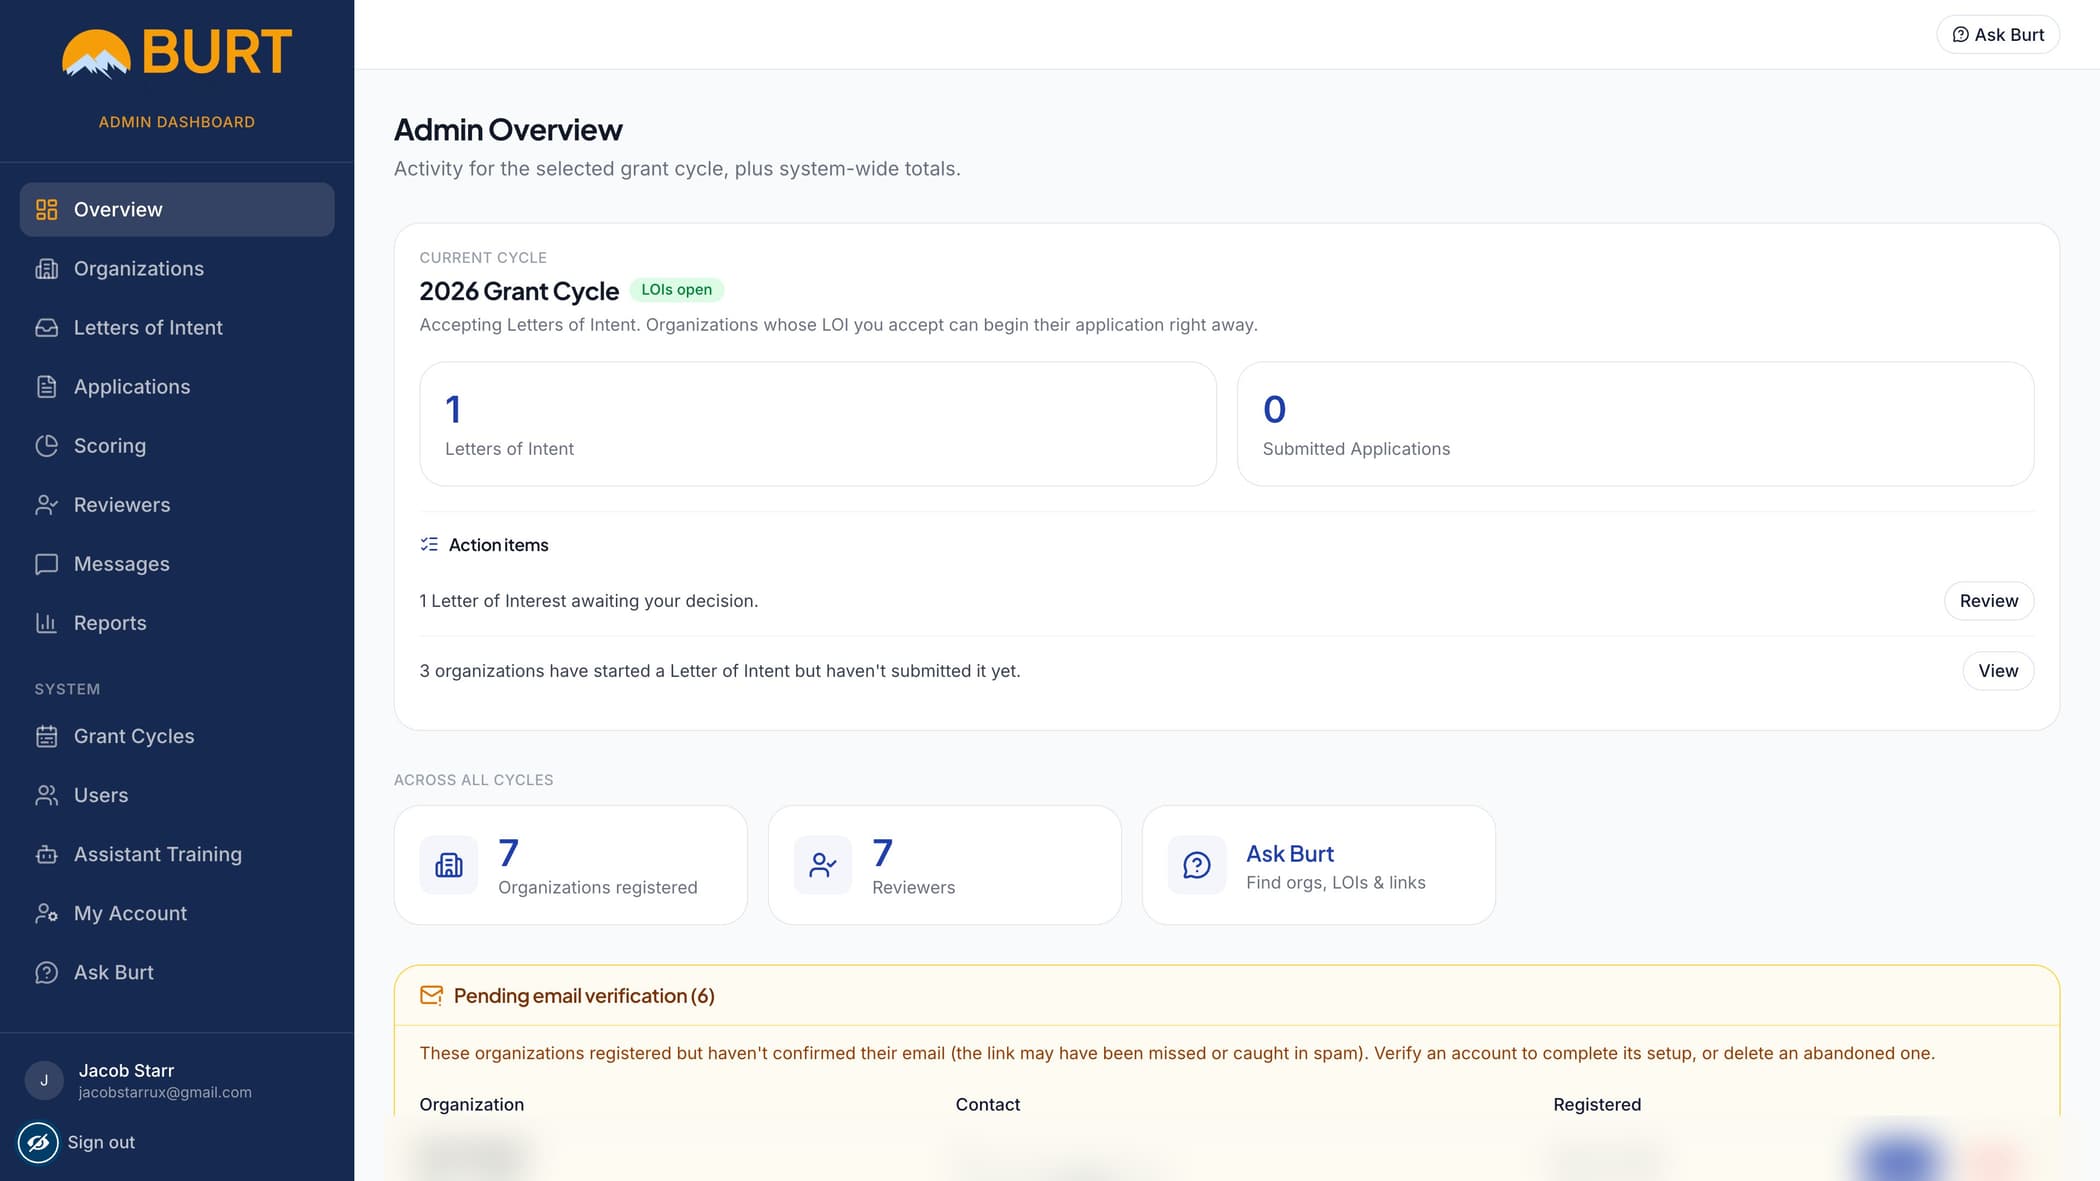Click the chat icon in Ask Burt card

tap(1197, 865)
